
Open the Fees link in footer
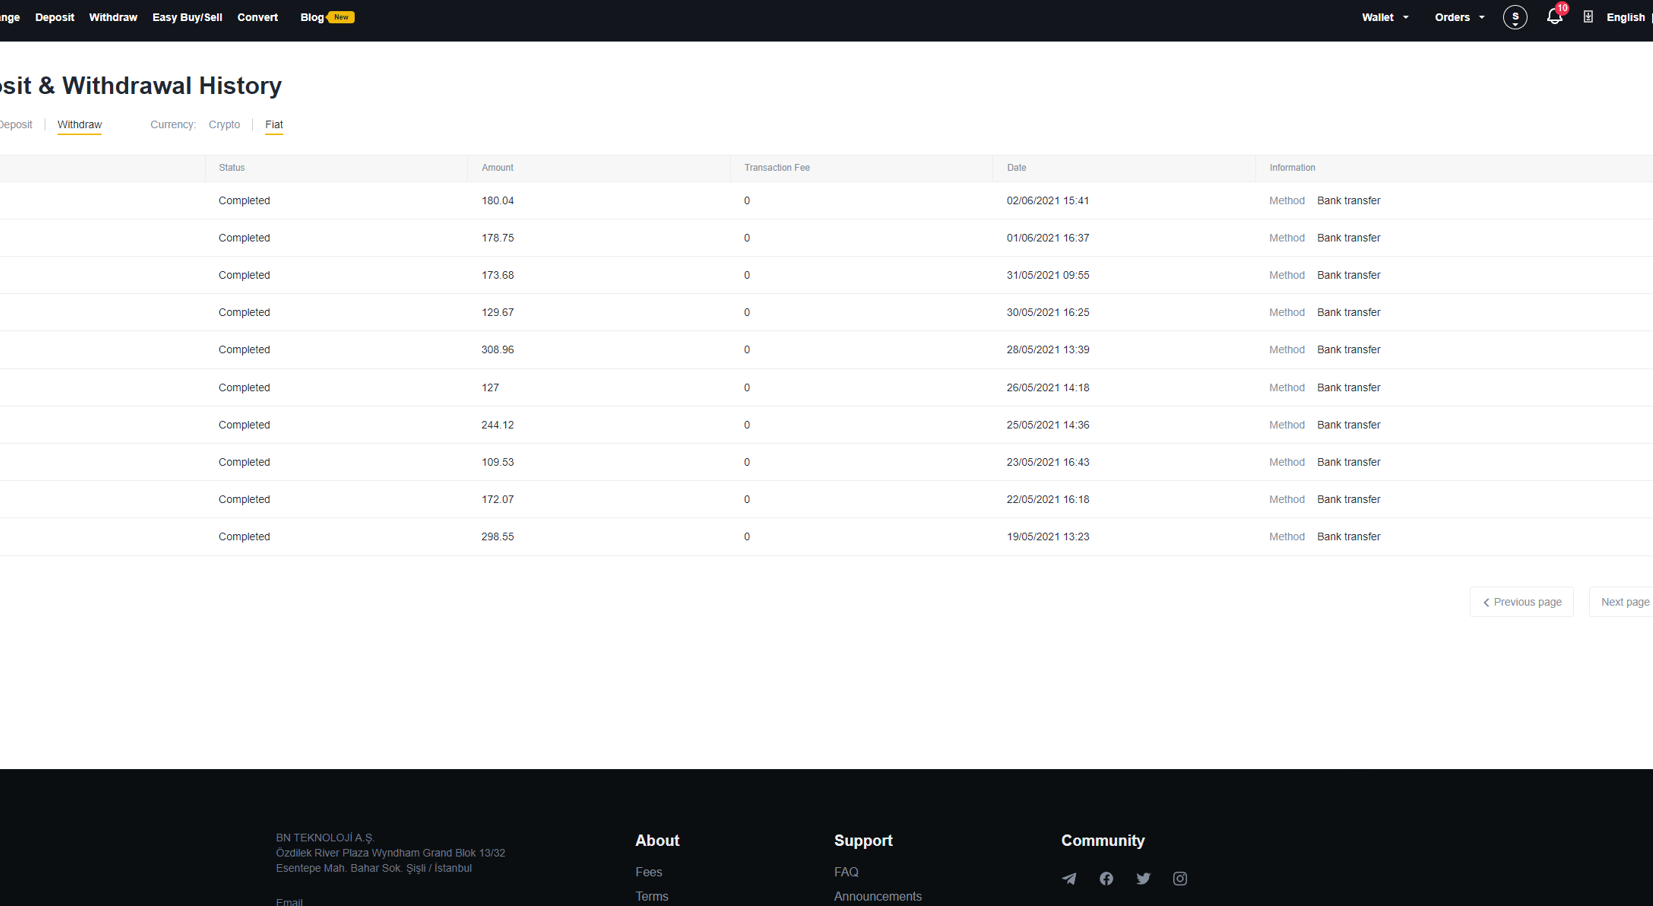648,872
